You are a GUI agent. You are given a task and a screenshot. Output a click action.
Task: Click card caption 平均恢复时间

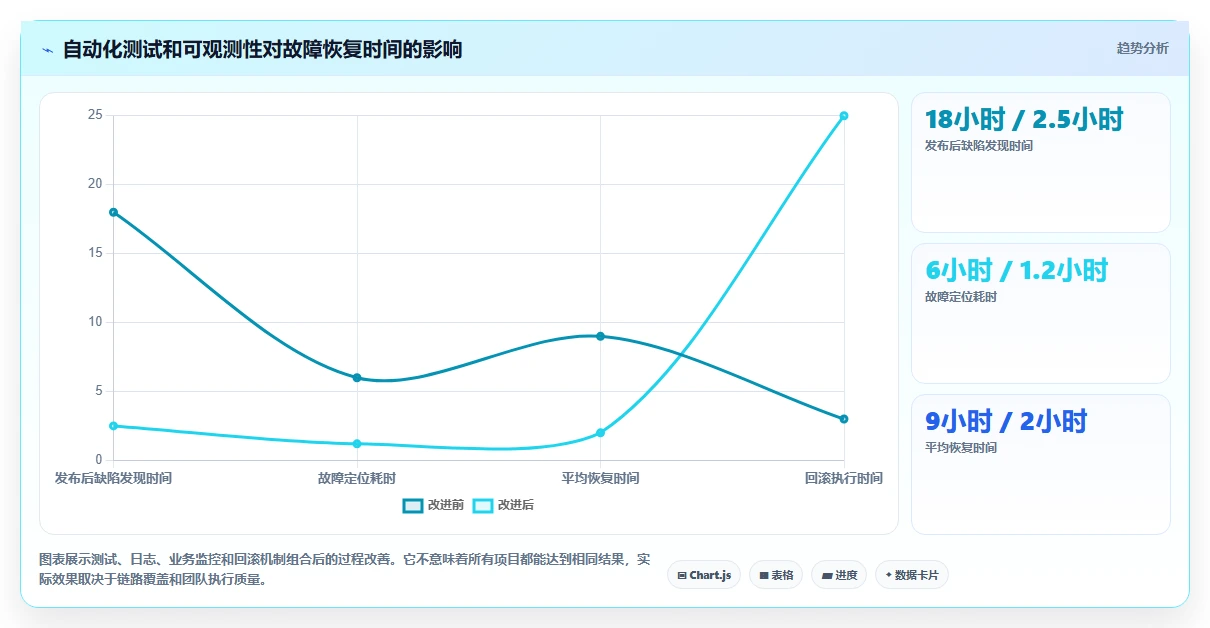961,448
